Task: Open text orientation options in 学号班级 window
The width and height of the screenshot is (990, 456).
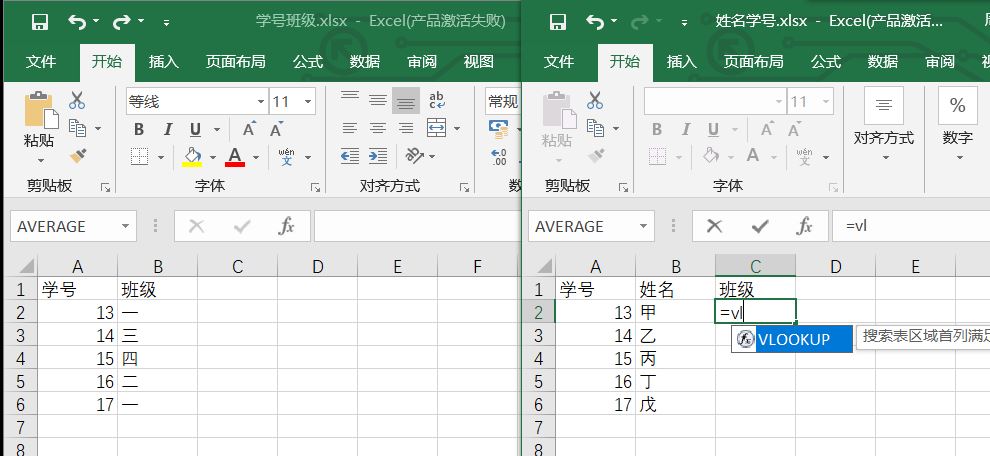Action: point(415,155)
